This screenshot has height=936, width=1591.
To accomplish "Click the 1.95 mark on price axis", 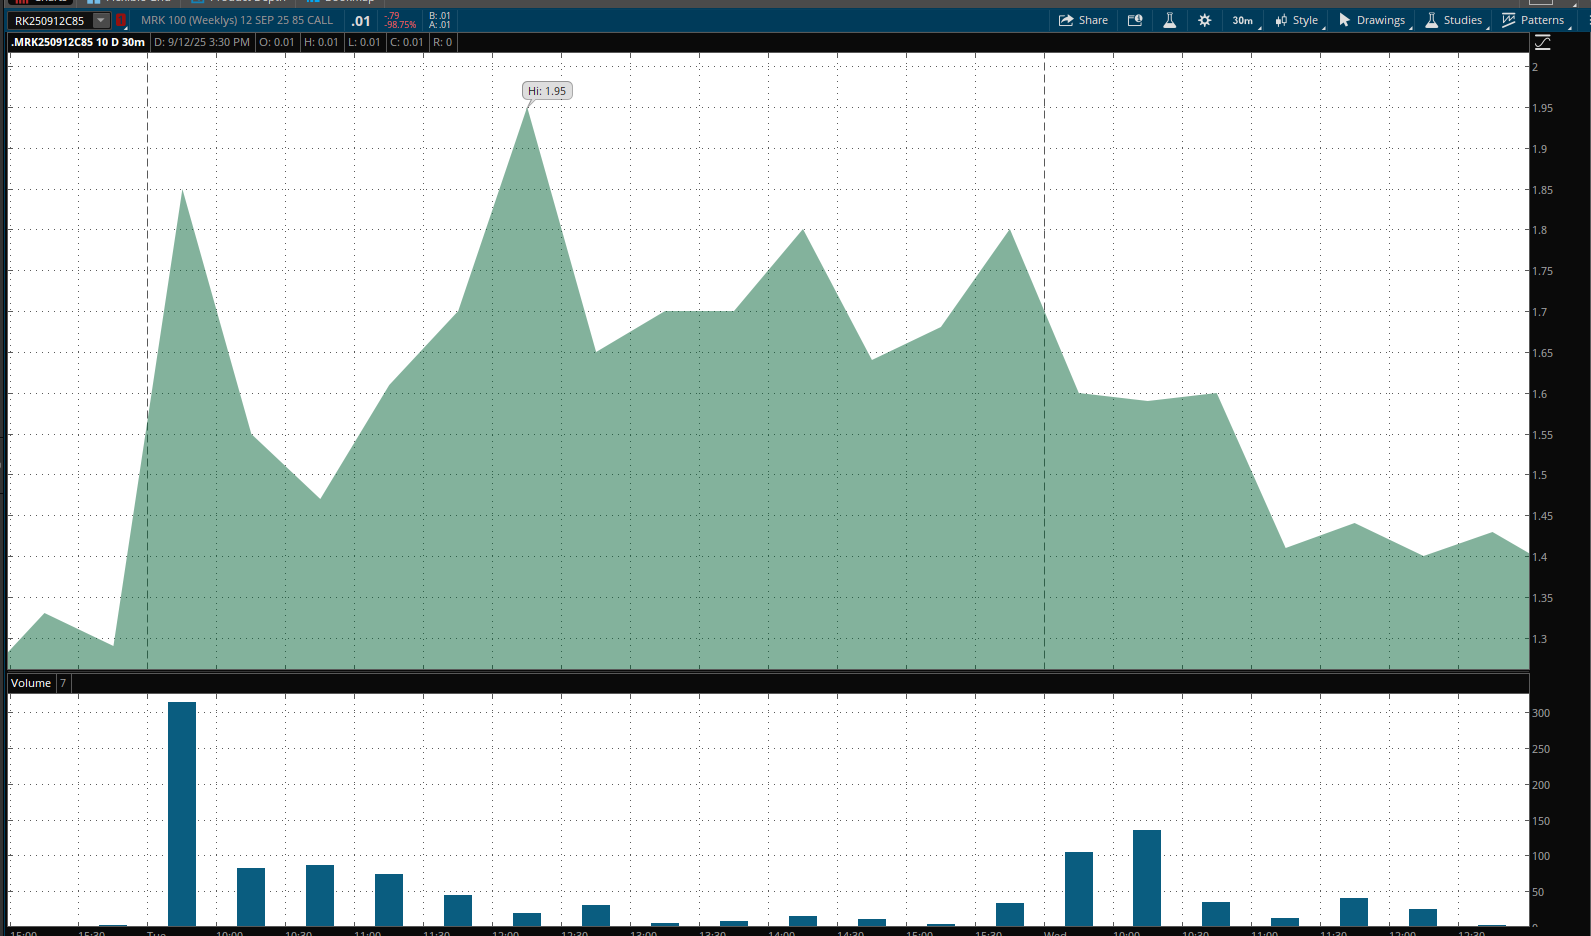I will [x=1542, y=108].
